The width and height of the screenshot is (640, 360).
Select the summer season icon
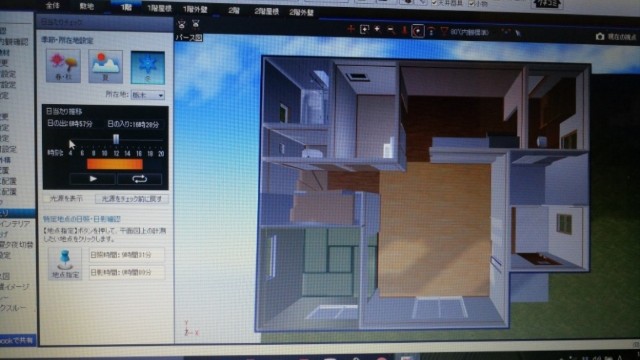(105, 67)
